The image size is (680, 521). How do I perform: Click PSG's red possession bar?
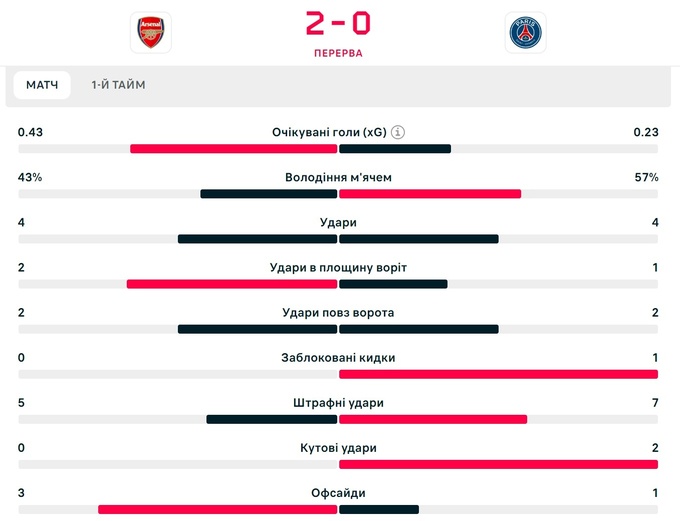pos(431,194)
